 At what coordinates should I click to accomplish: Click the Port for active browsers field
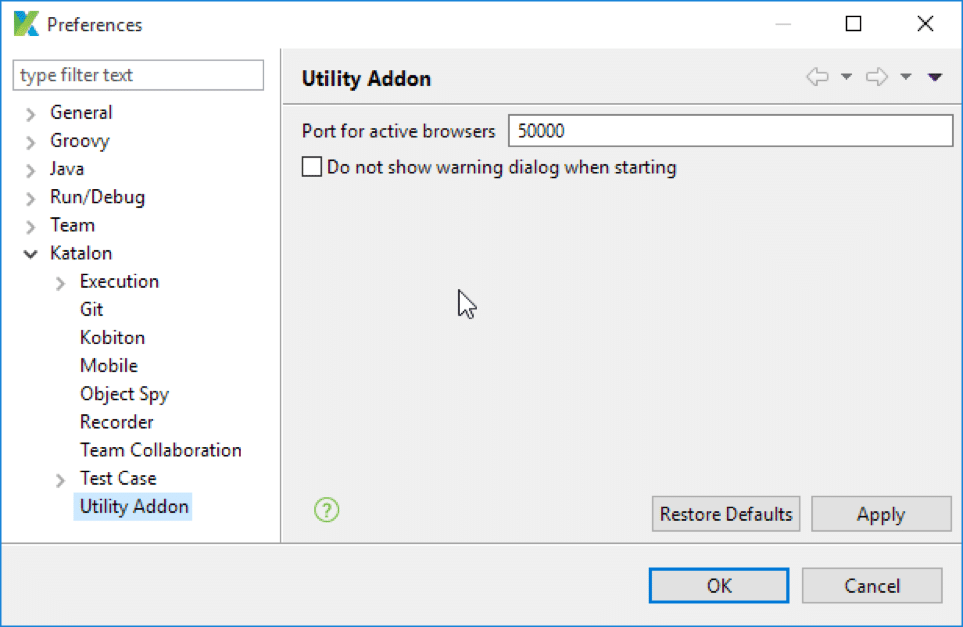(x=730, y=131)
